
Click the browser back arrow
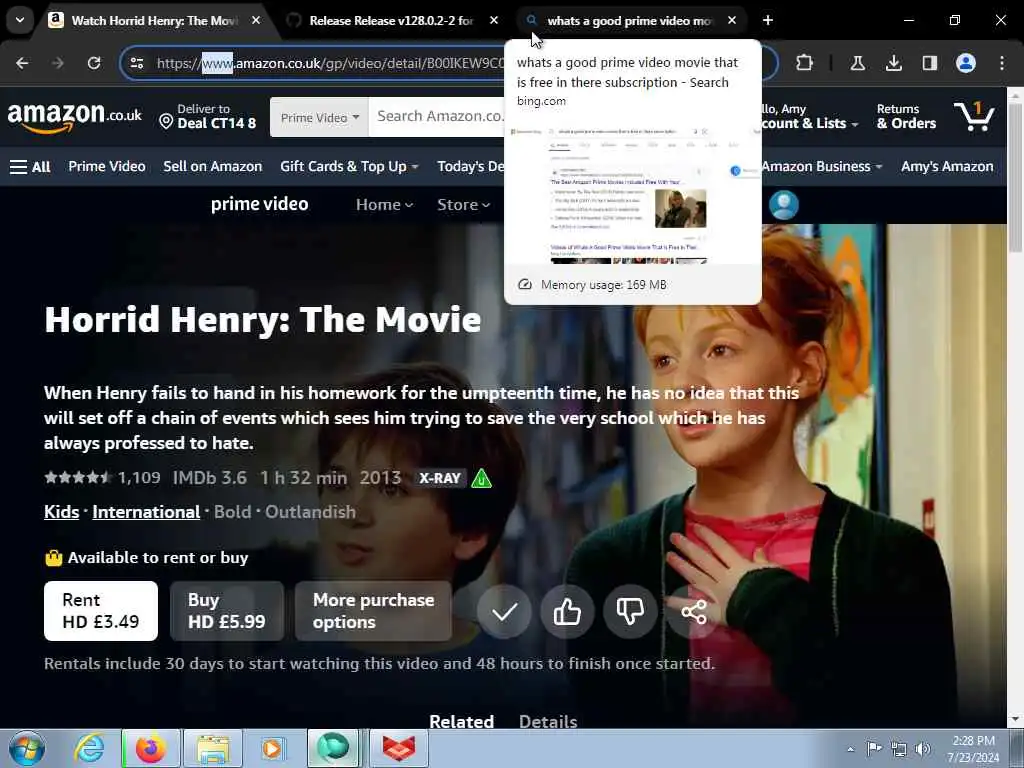coord(22,63)
